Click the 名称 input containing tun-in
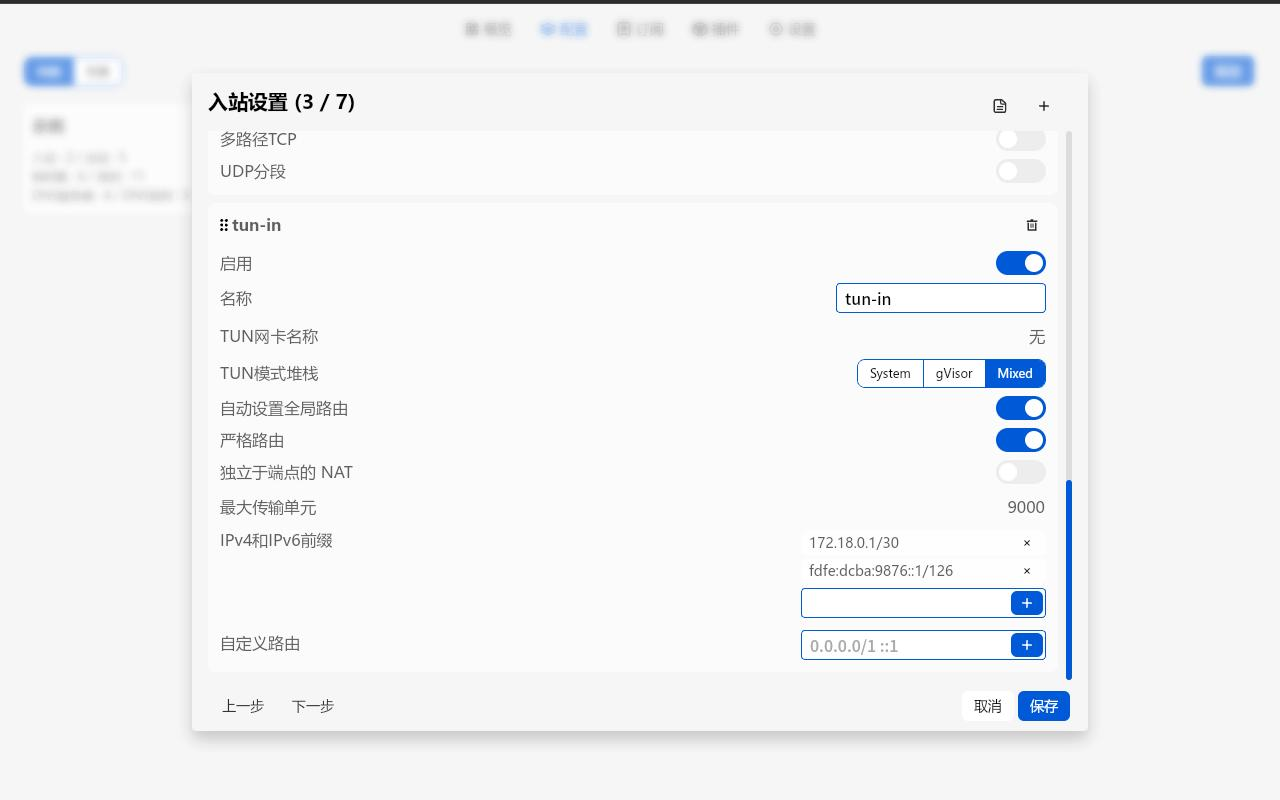This screenshot has width=1280, height=800. (941, 298)
